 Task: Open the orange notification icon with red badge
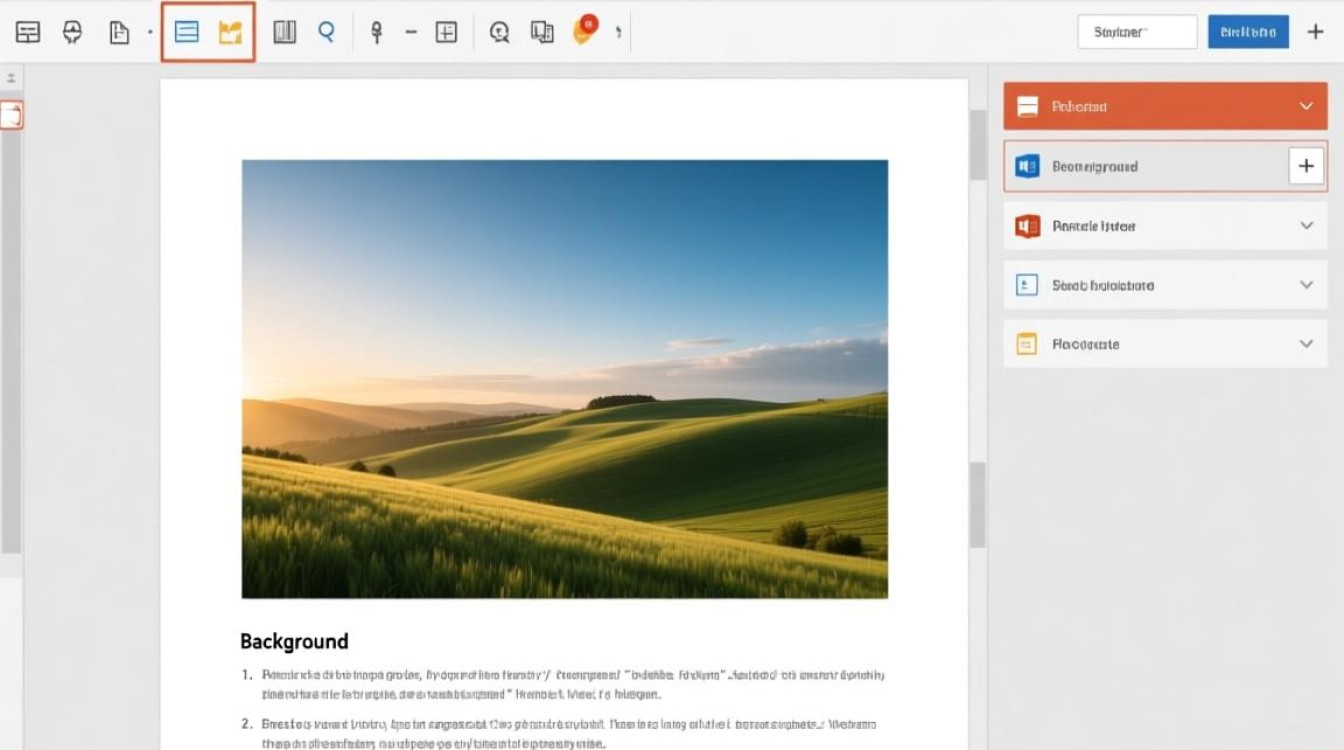tap(585, 30)
